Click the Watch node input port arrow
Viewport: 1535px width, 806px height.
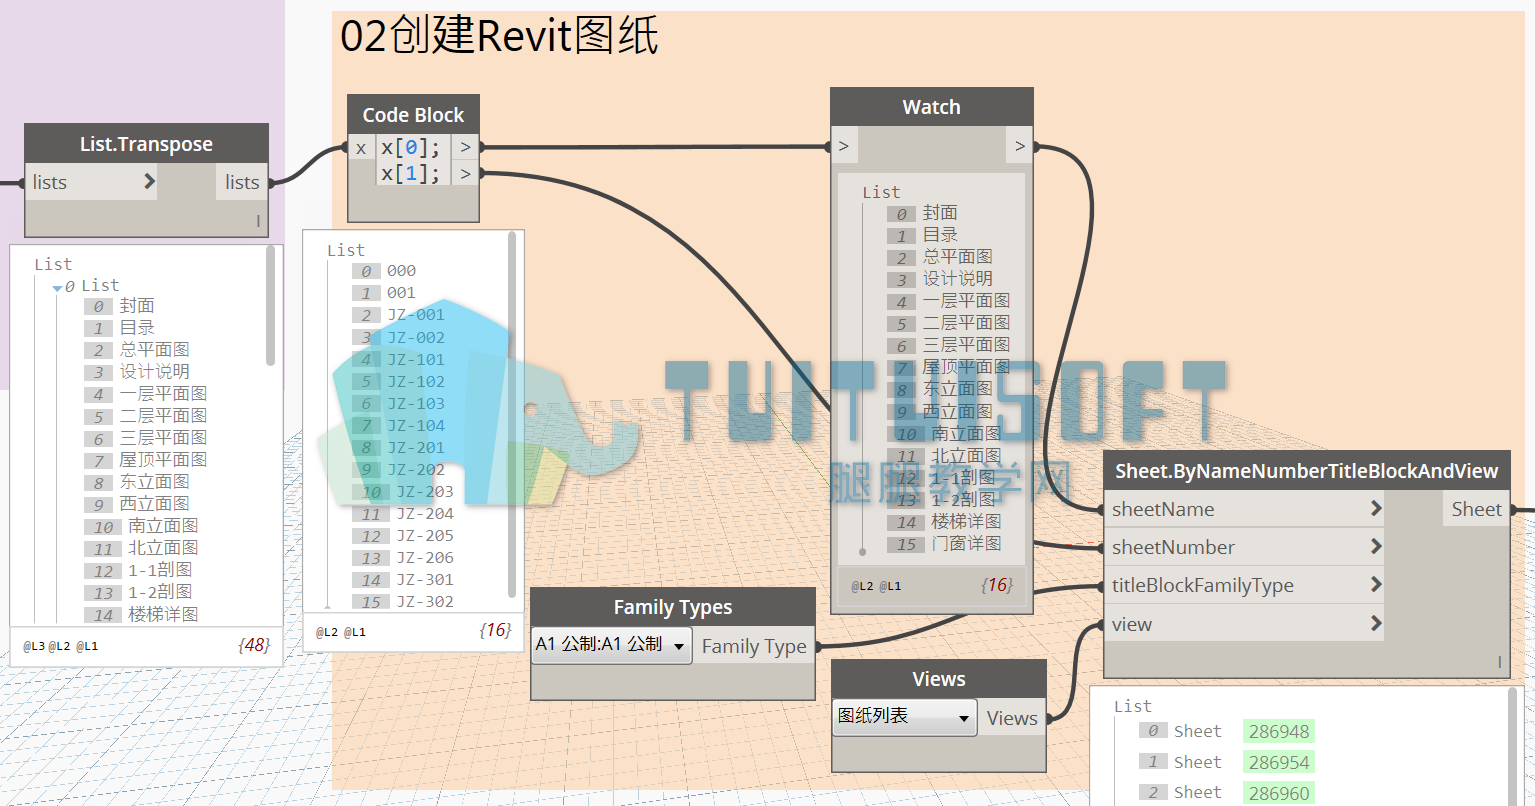(844, 146)
